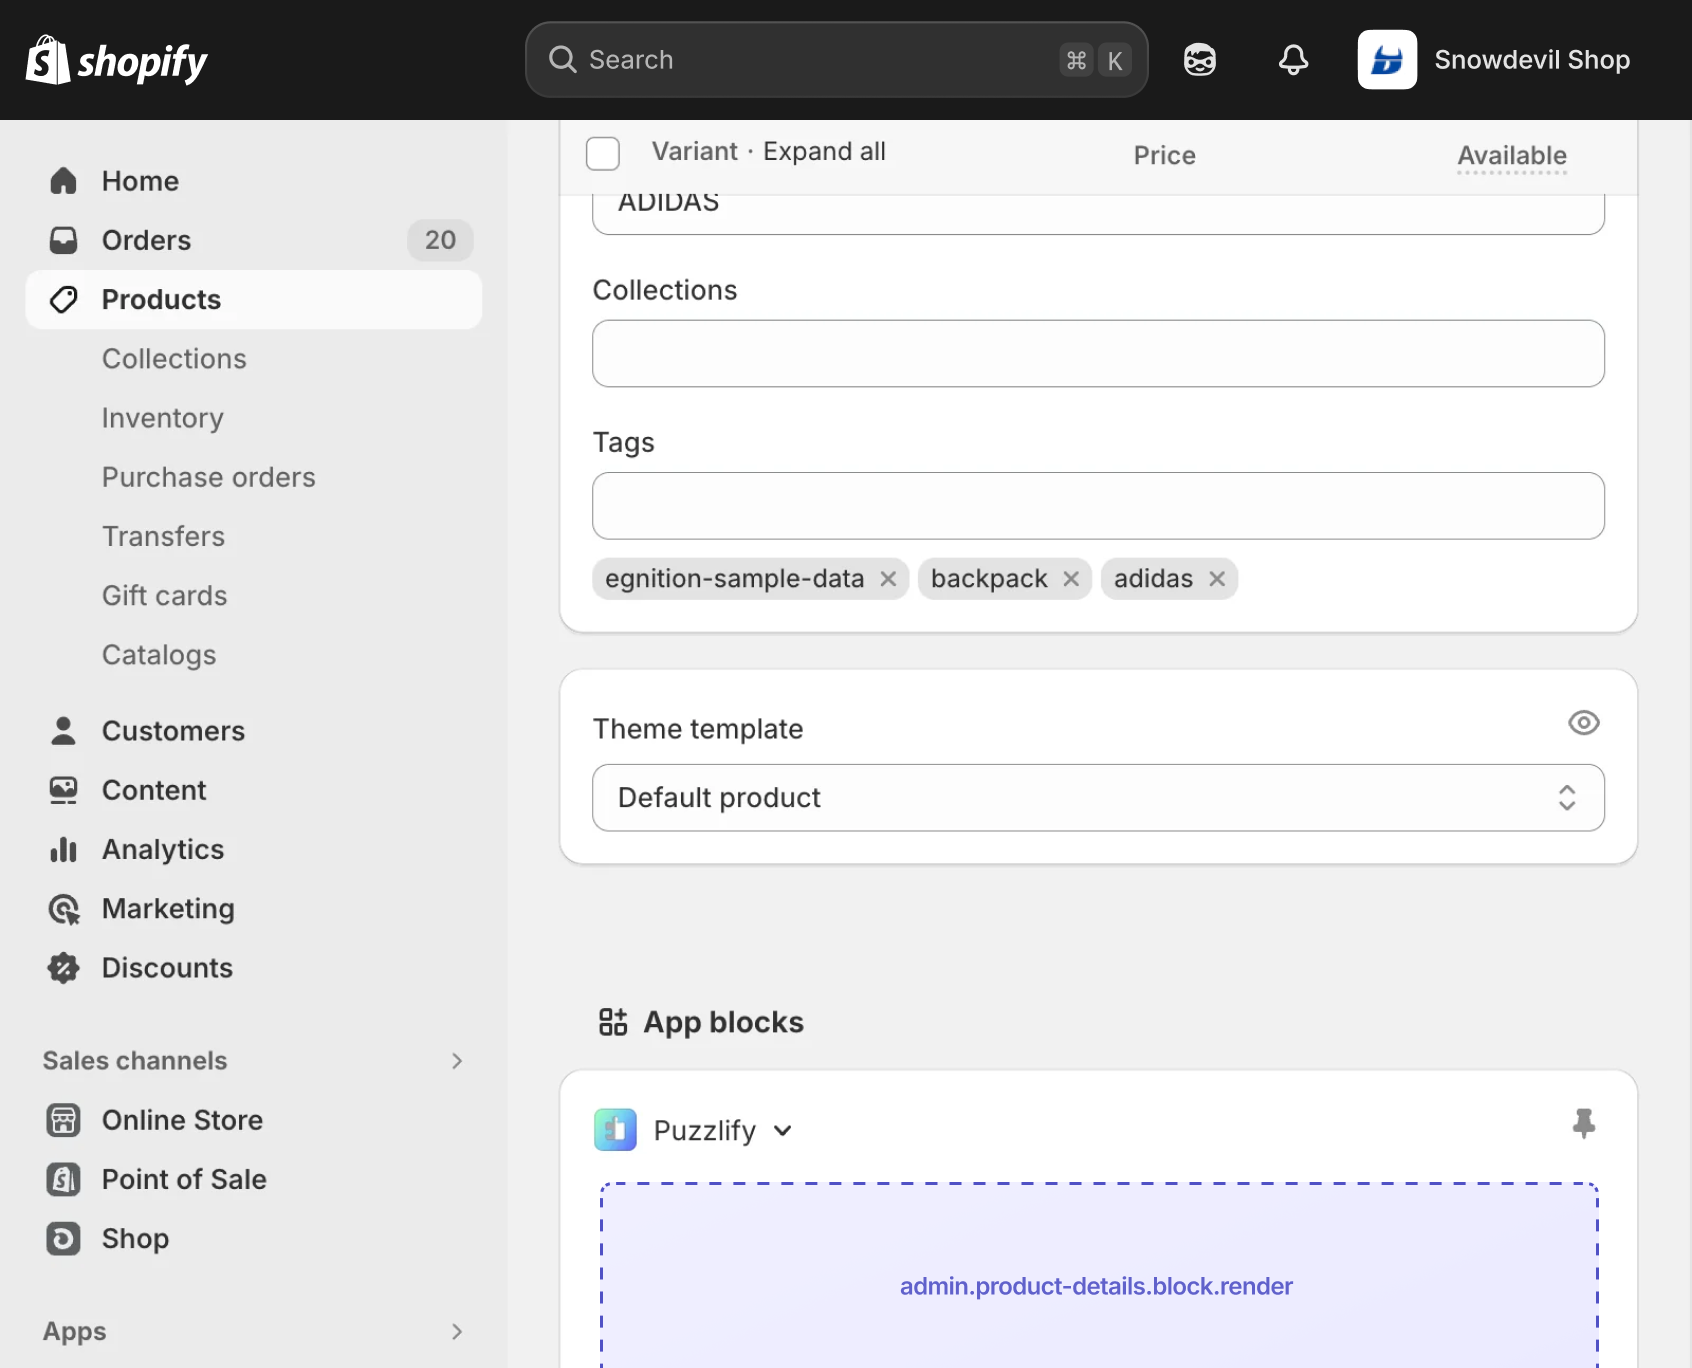Click the search magnifier icon
Image resolution: width=1692 pixels, height=1368 pixels.
[563, 60]
